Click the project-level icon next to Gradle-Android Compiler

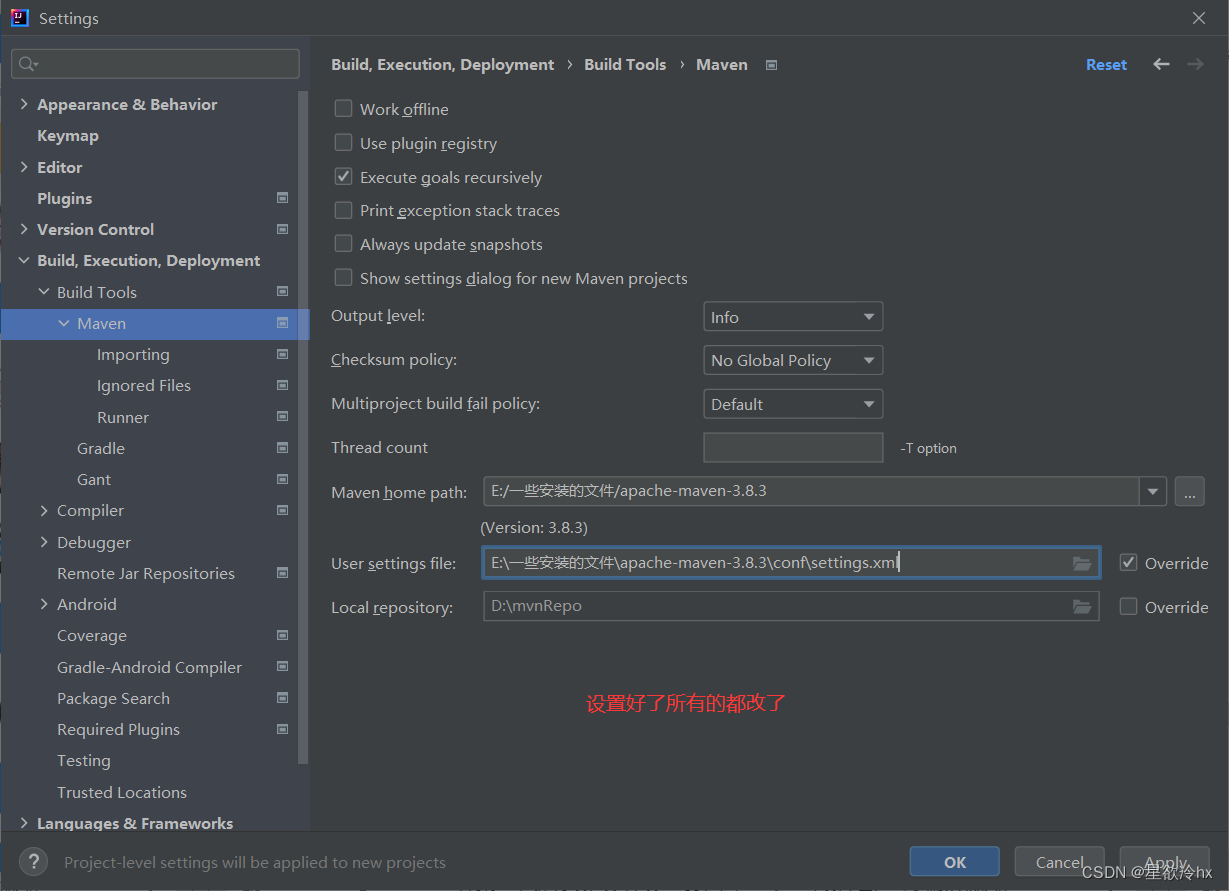click(x=282, y=667)
